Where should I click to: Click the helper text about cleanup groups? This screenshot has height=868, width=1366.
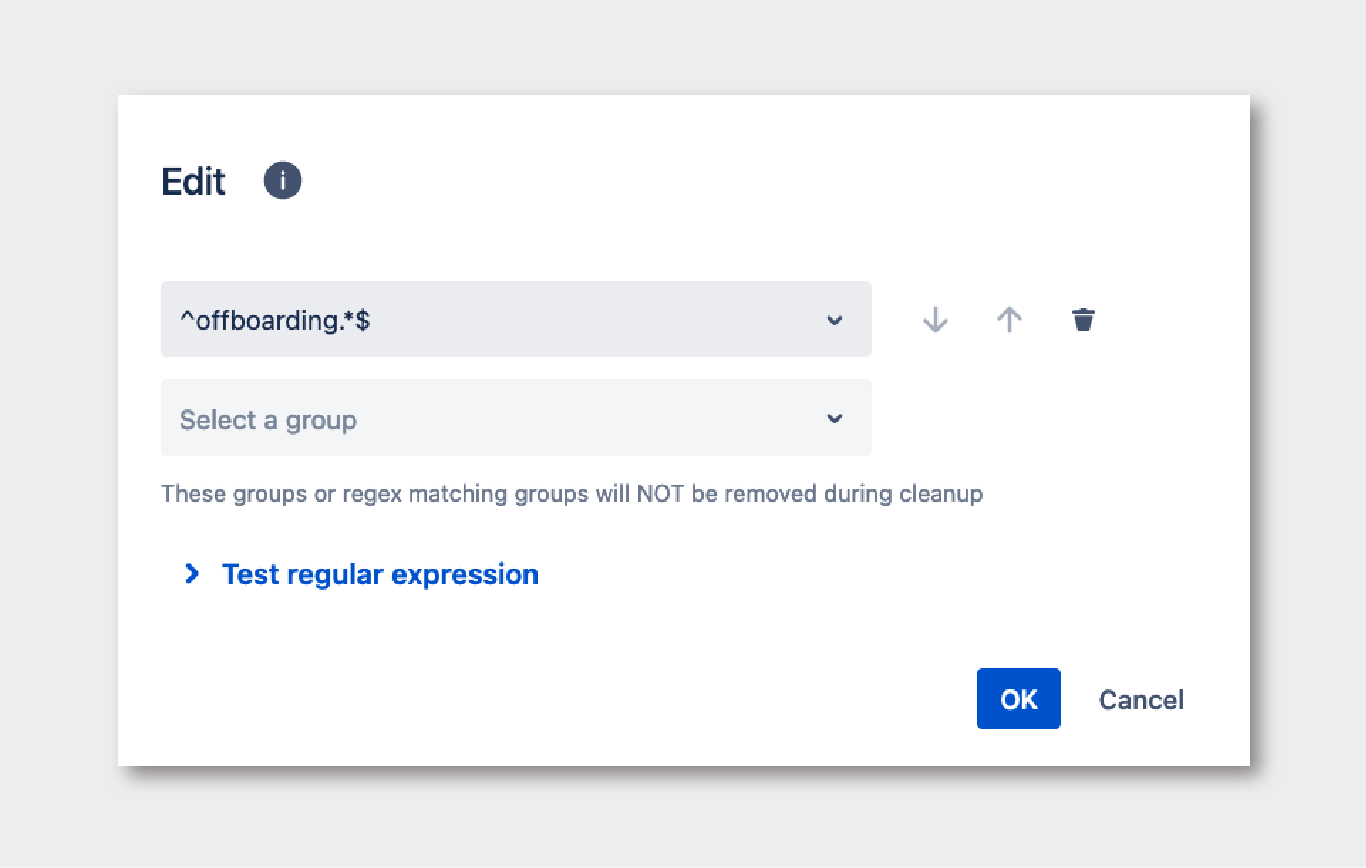(x=572, y=494)
